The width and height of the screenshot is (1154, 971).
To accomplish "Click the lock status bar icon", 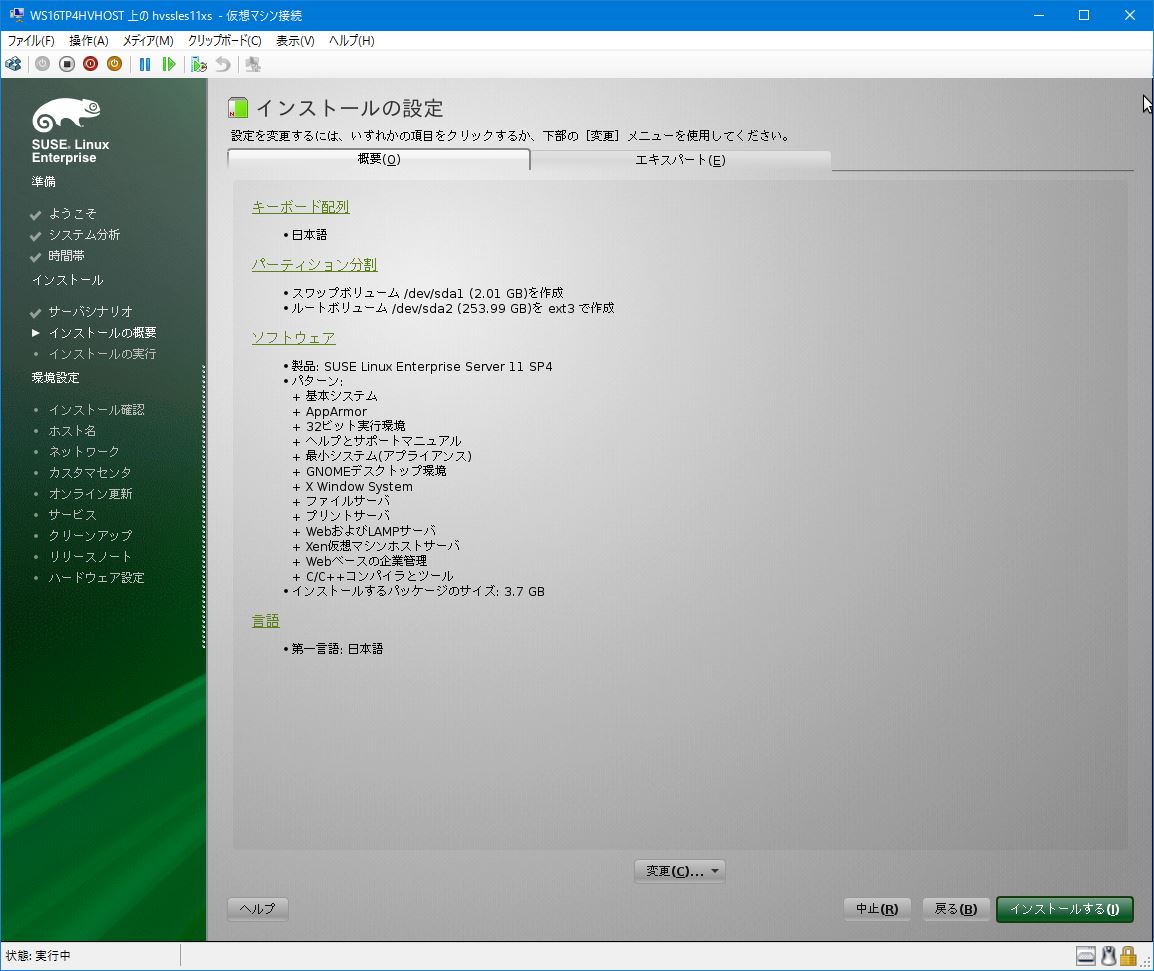I will click(x=1128, y=956).
